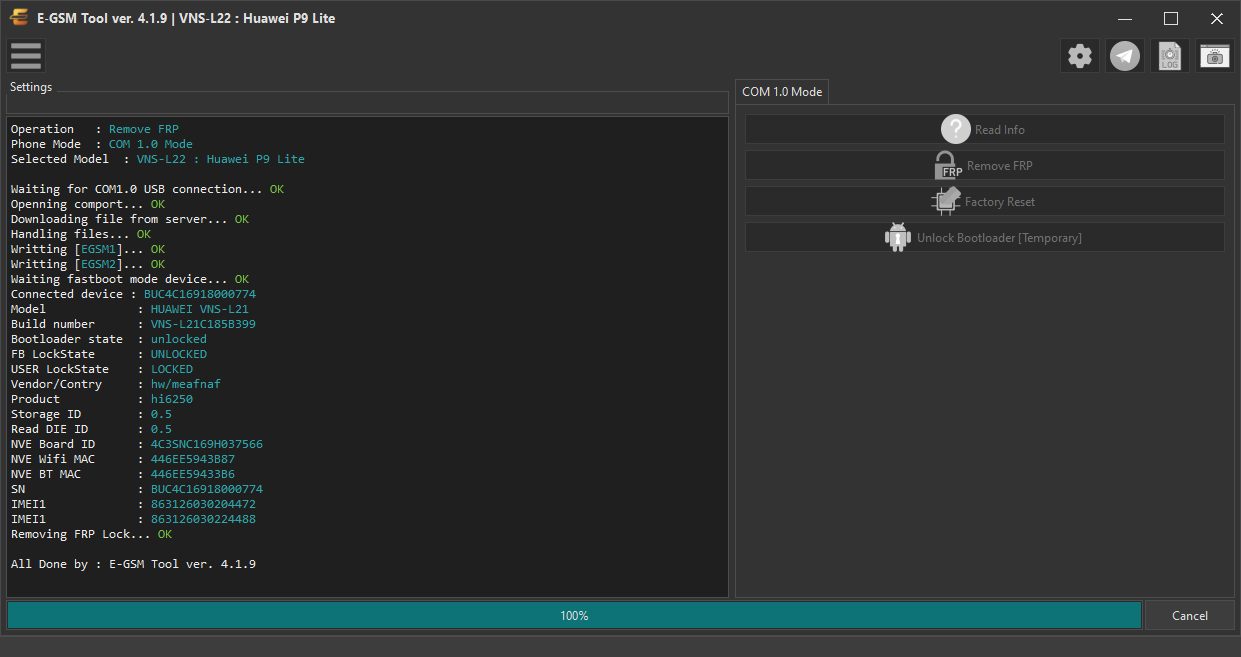
Task: Click the Factory Reset button
Action: tap(985, 201)
